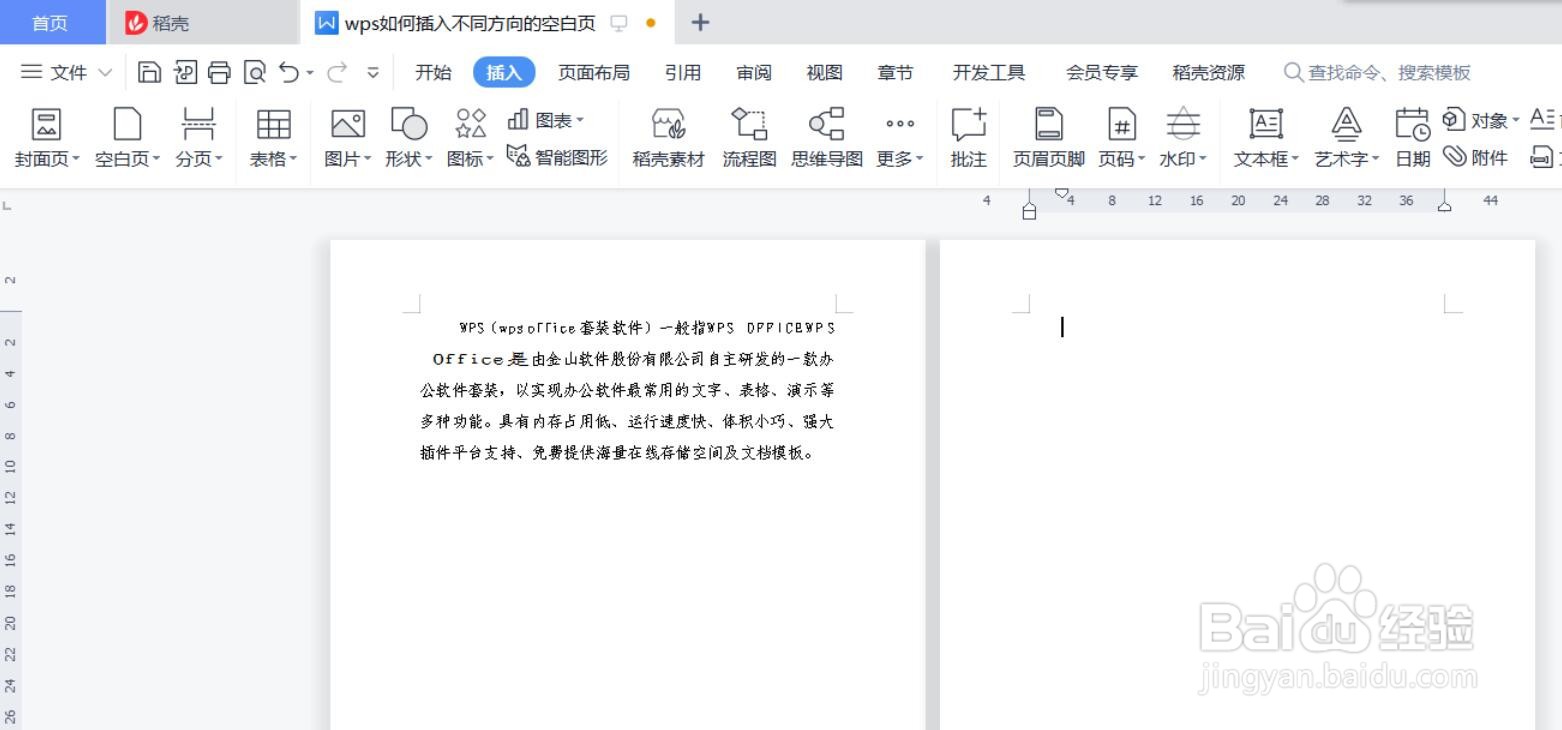Click the display mode icon on document tab

click(x=619, y=22)
